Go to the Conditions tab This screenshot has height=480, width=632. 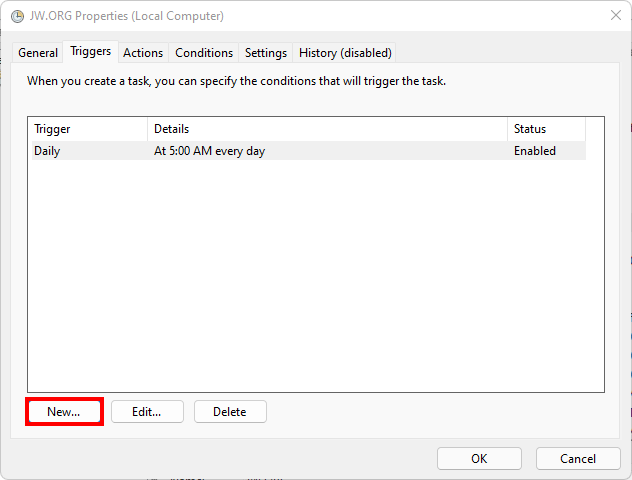click(x=204, y=53)
